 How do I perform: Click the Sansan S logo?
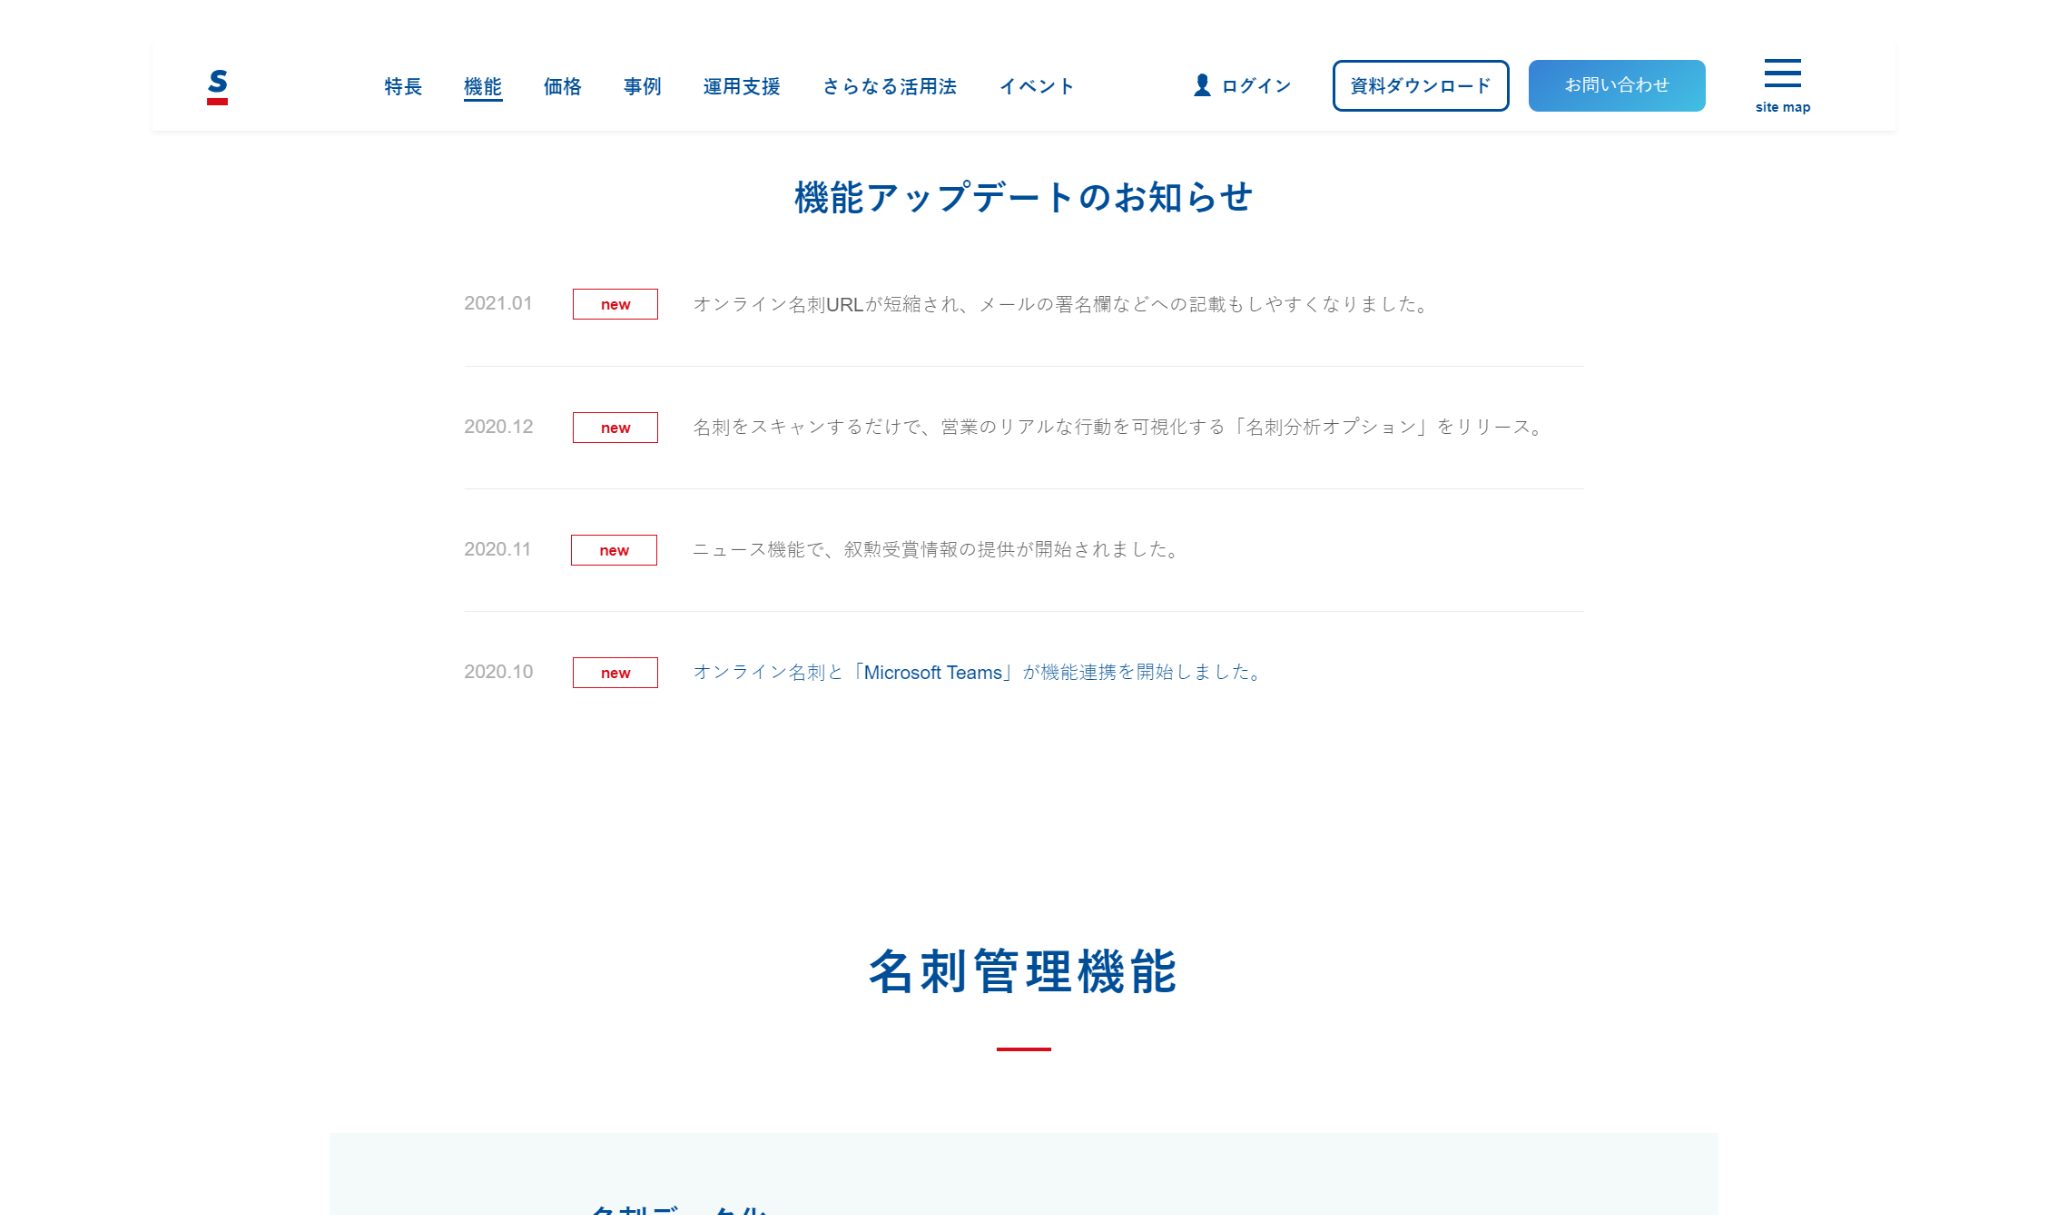click(x=217, y=87)
